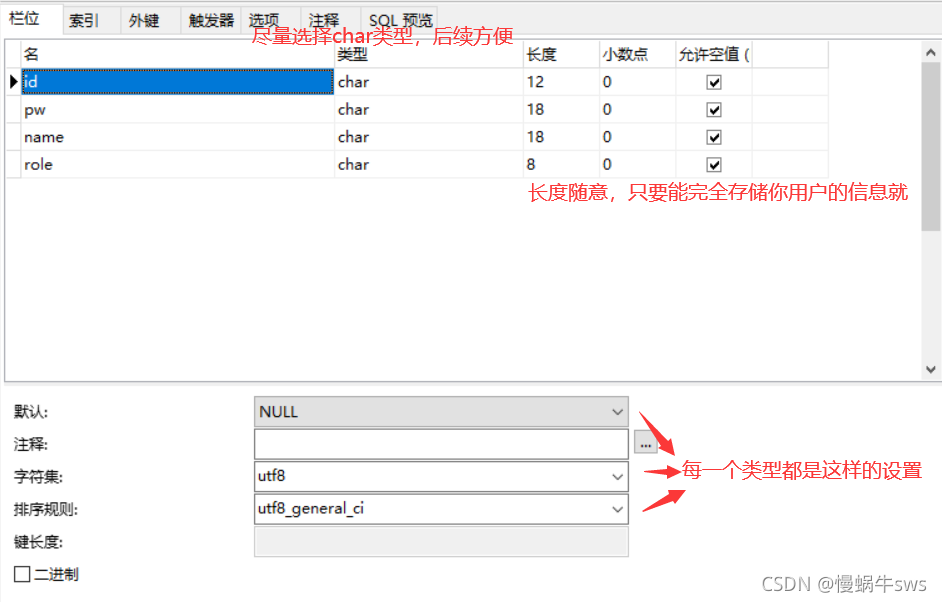Open the 外键 tab
Image resolution: width=942 pixels, height=602 pixels.
[x=150, y=21]
